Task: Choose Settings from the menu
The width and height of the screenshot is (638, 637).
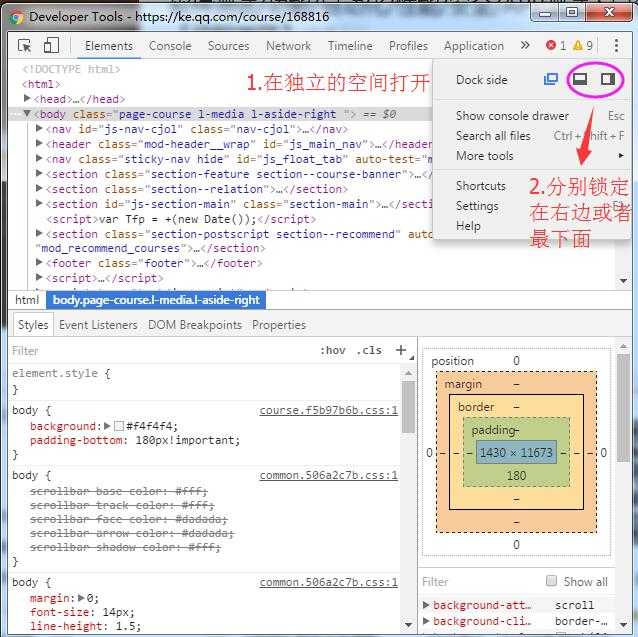Action: [x=477, y=206]
